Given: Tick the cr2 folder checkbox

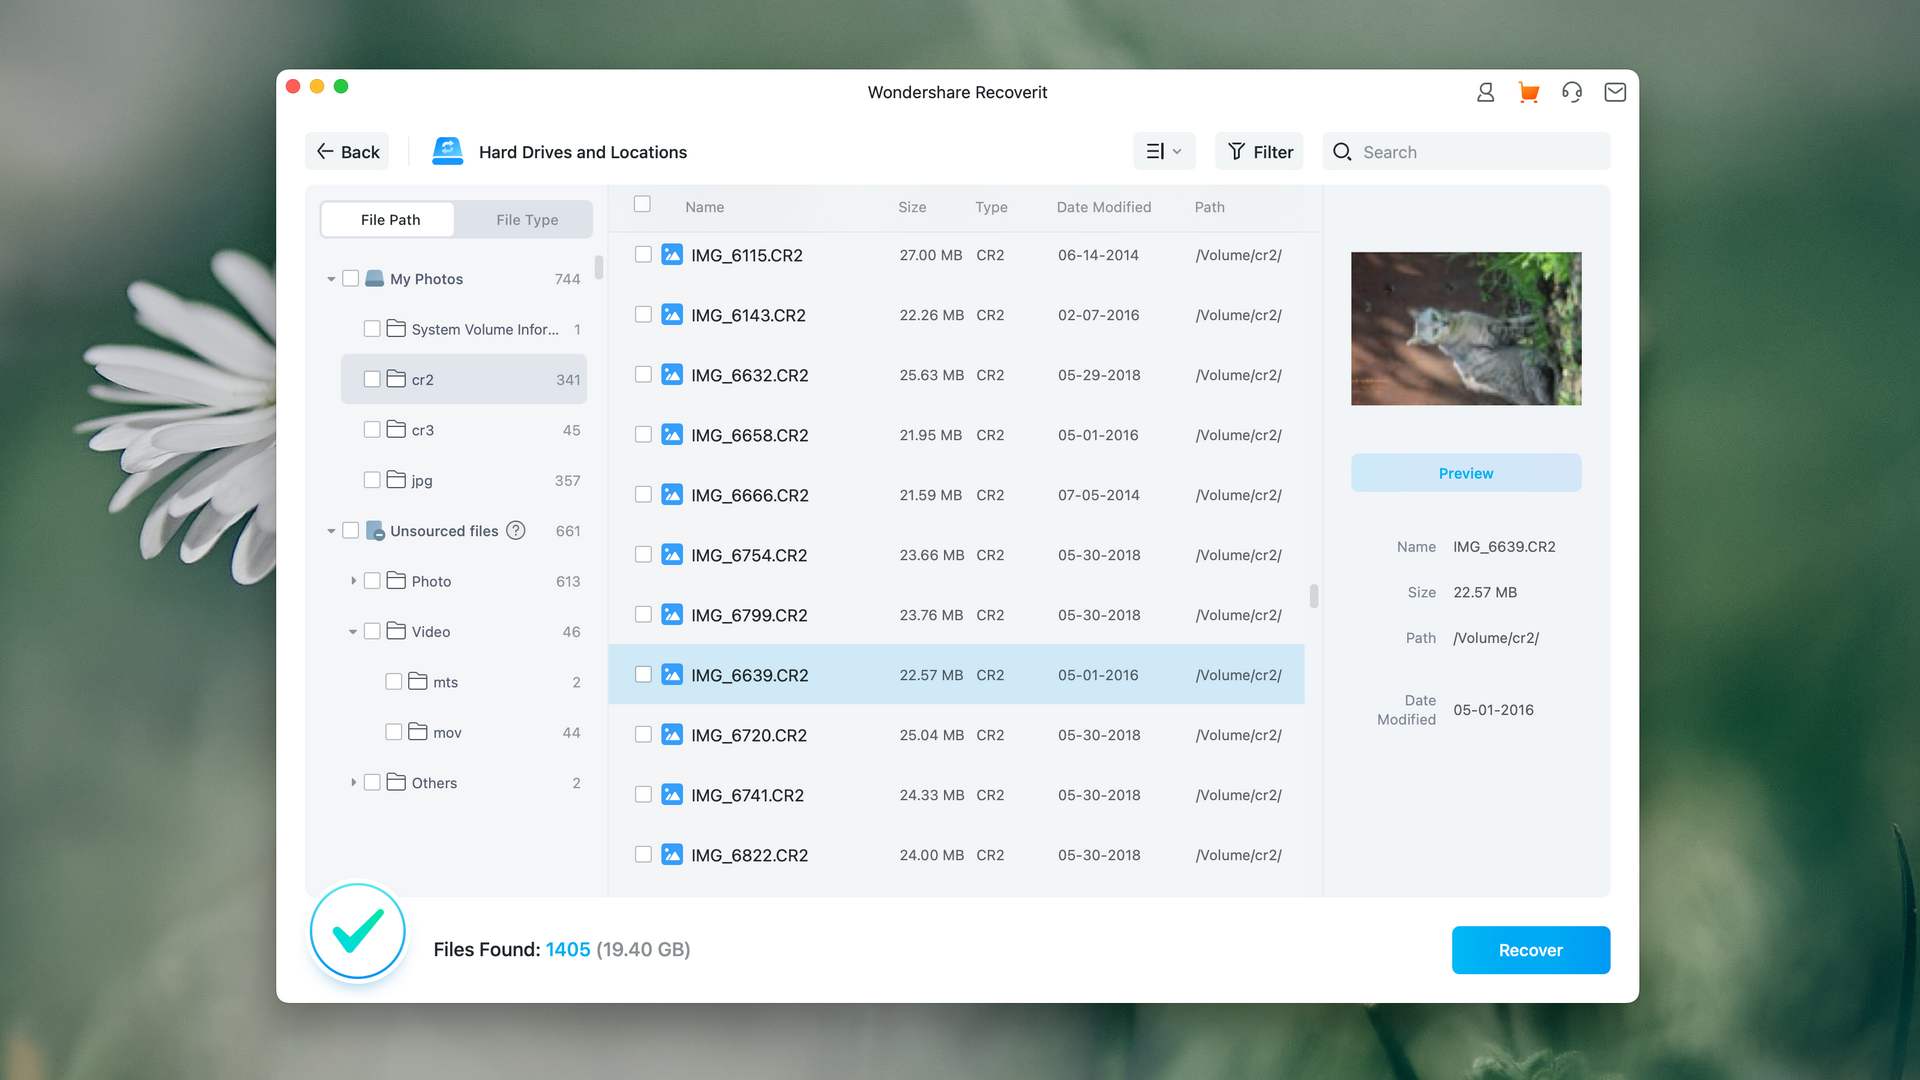Looking at the screenshot, I should click(x=372, y=379).
